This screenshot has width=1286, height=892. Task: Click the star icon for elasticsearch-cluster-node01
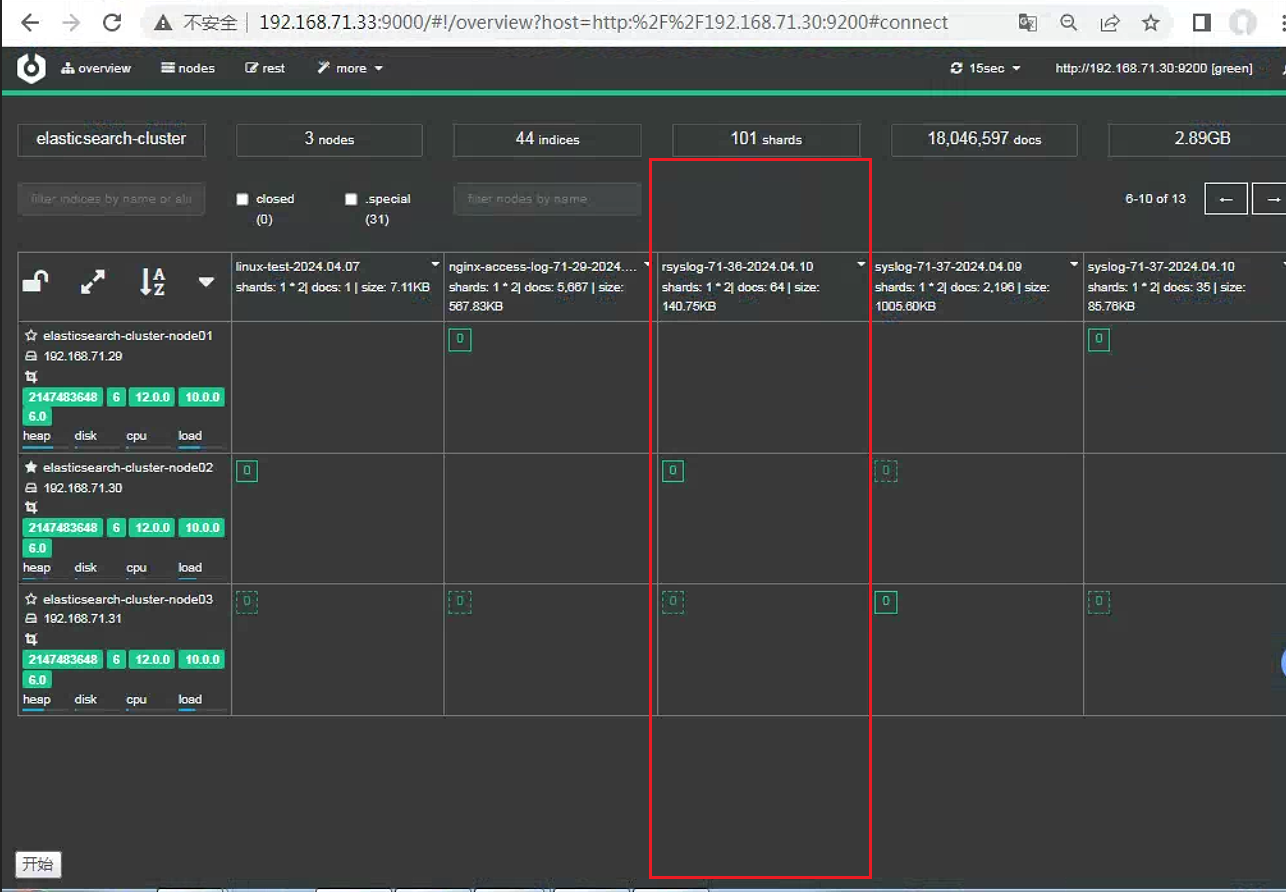pyautogui.click(x=31, y=336)
